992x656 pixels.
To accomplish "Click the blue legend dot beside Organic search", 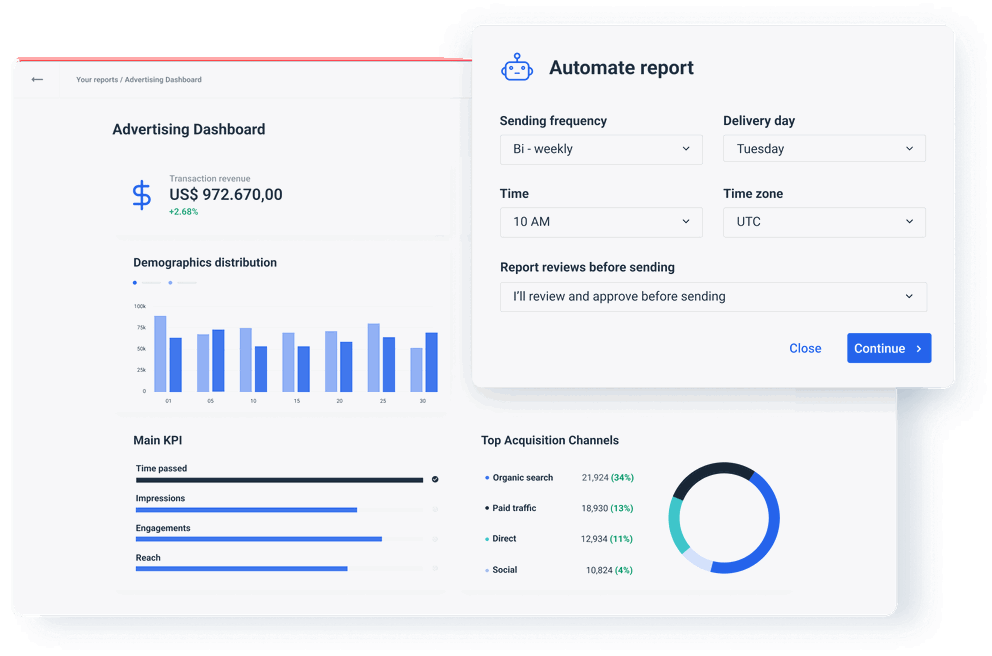I will coord(487,478).
